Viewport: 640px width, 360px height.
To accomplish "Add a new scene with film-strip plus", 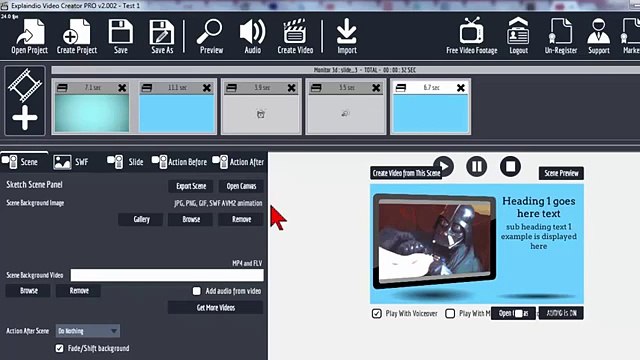I will [25, 100].
